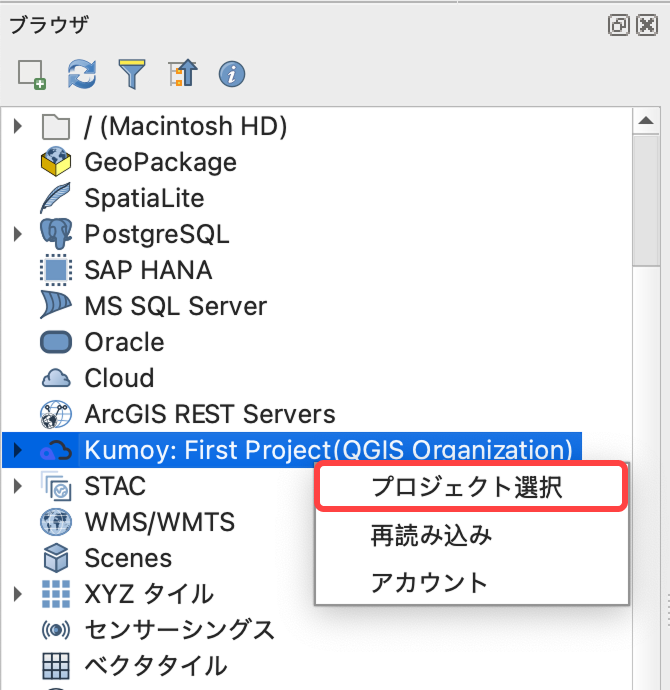Click the Kumoy cloud icon

pos(55,450)
